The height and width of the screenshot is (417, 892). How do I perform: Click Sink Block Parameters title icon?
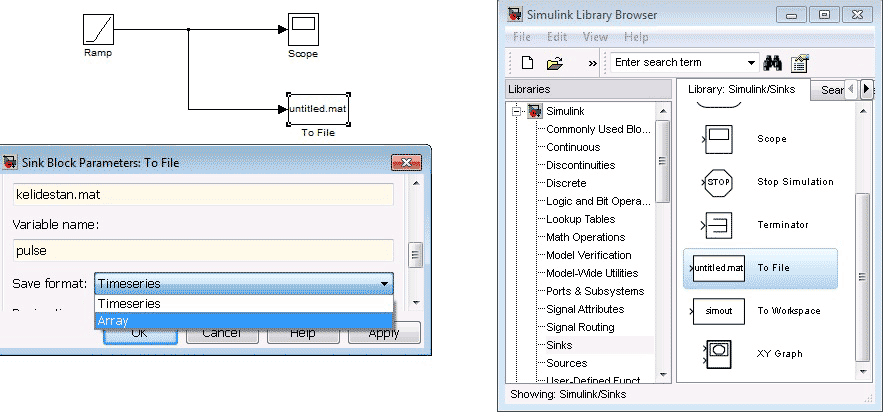pyautogui.click(x=10, y=163)
